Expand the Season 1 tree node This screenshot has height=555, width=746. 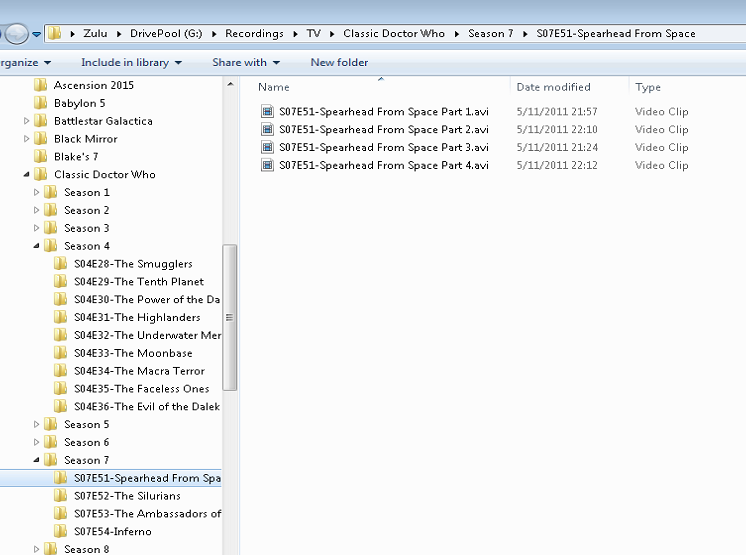pos(37,192)
